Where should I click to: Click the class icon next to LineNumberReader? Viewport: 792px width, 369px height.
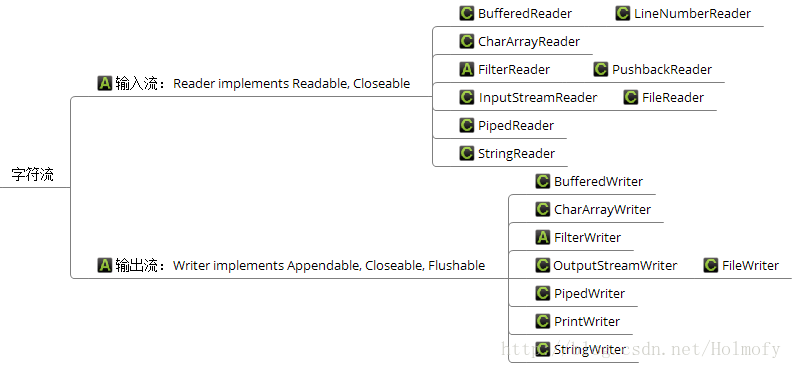(623, 13)
